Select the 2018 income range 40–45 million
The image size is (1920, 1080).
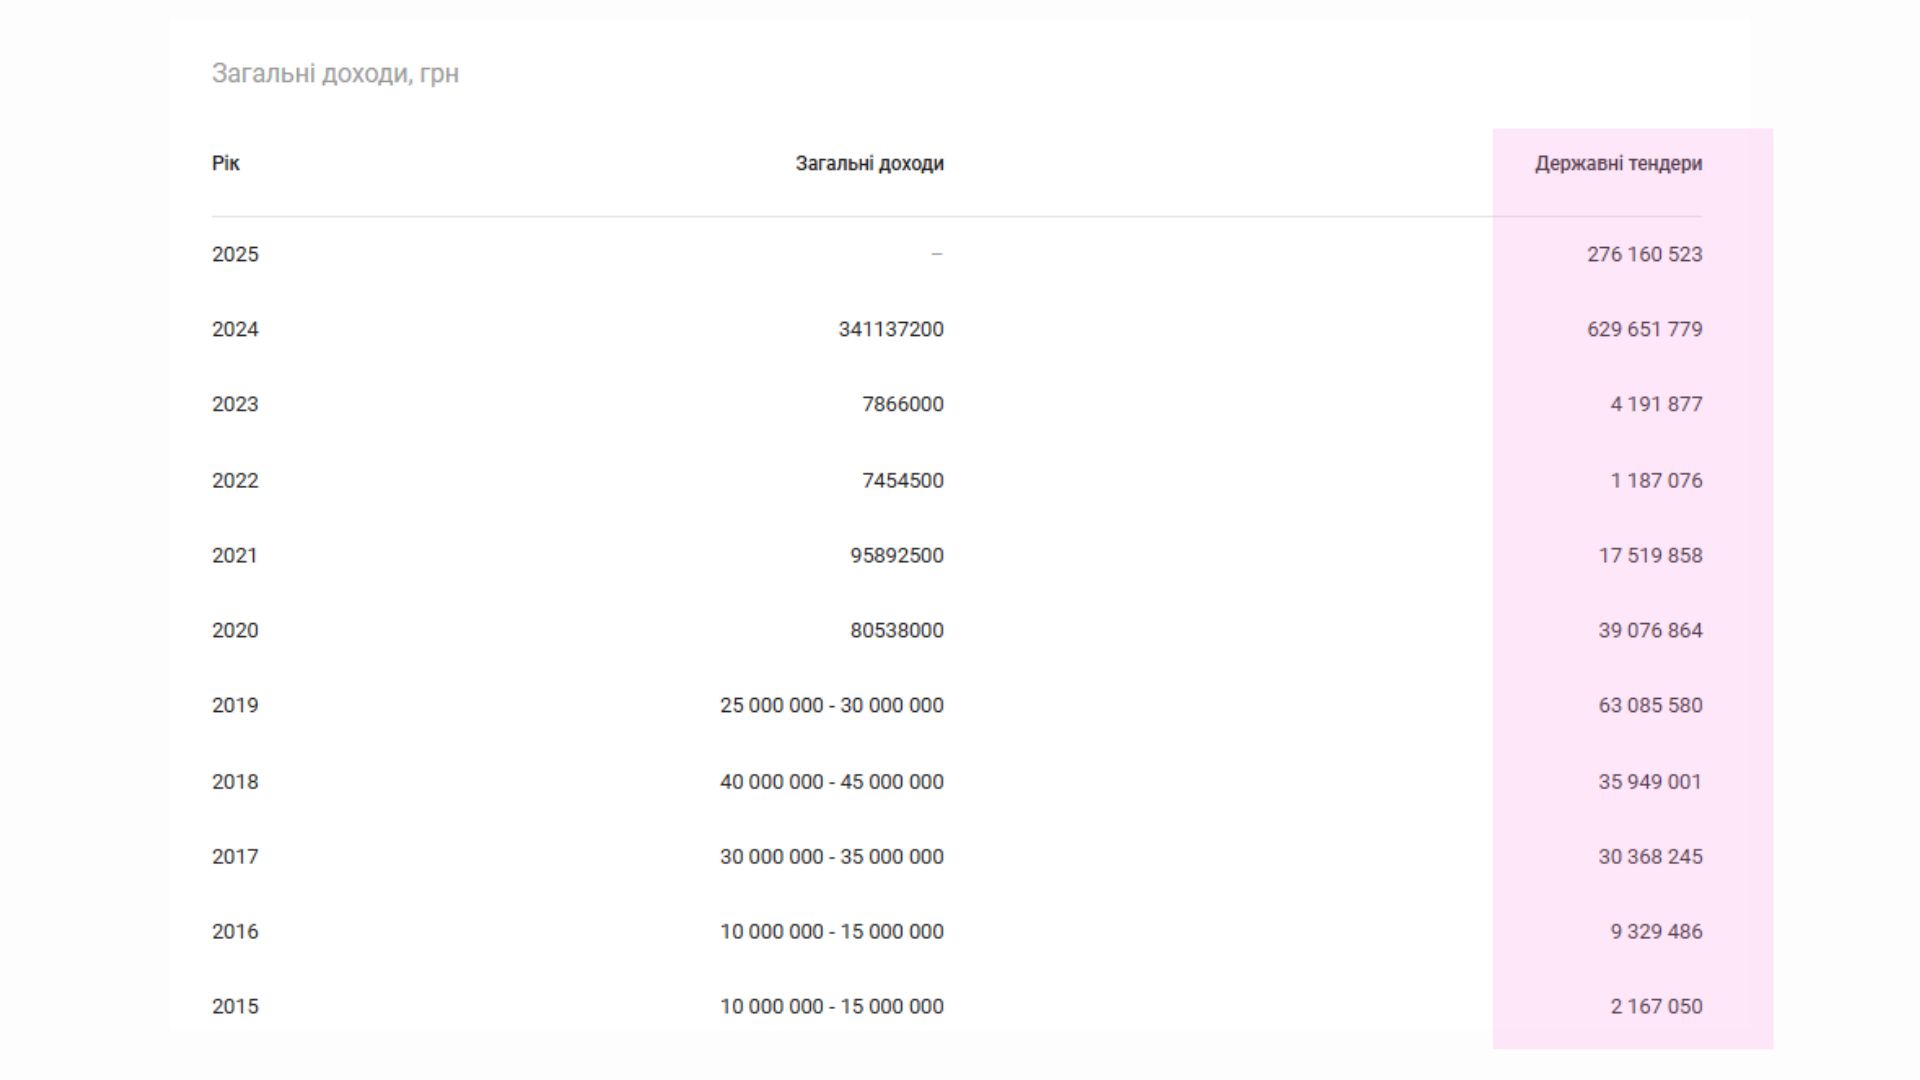(x=831, y=781)
